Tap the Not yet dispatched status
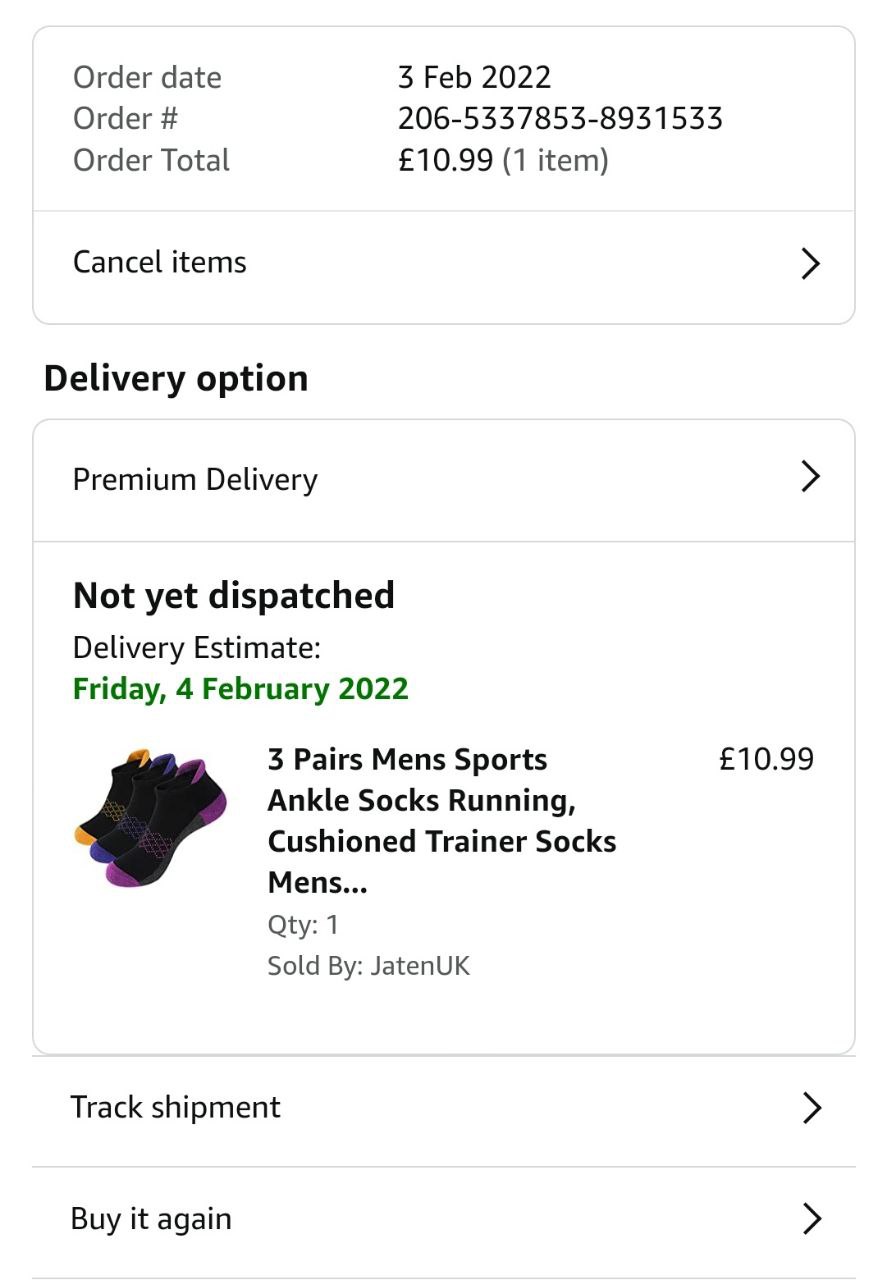886x1280 pixels. point(234,596)
